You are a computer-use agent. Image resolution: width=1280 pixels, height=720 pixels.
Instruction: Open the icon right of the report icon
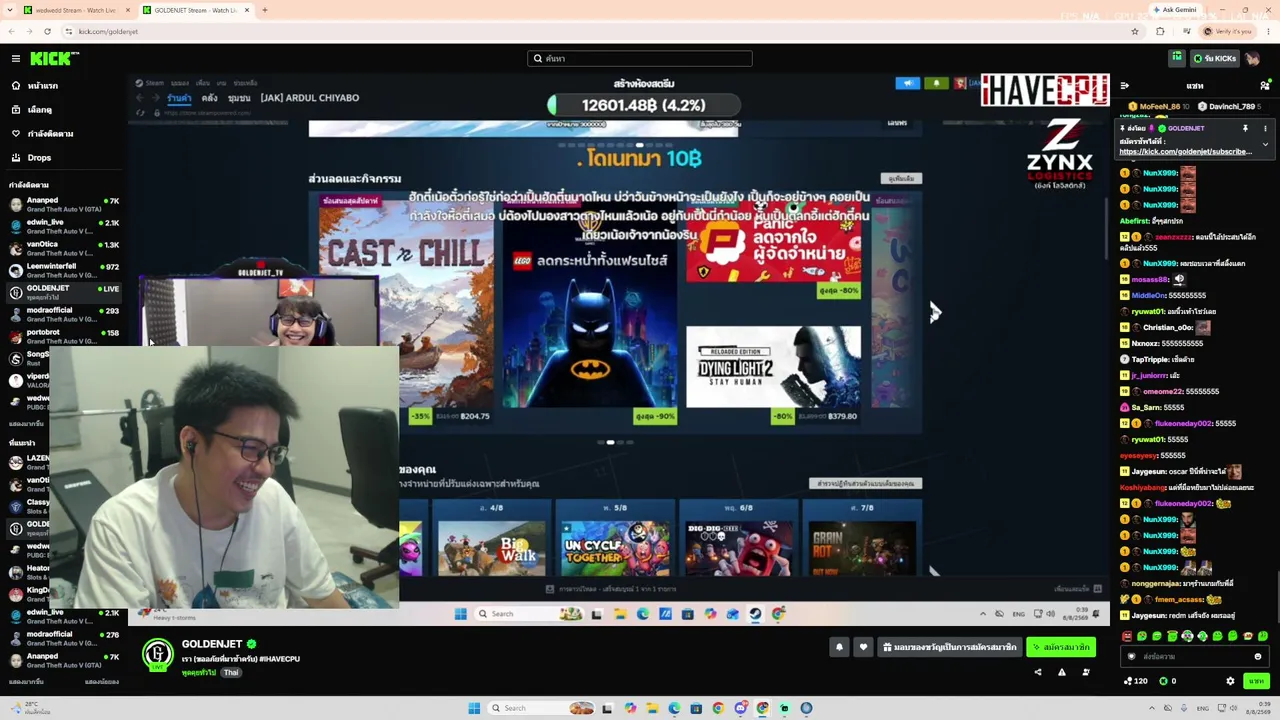coord(1086,672)
